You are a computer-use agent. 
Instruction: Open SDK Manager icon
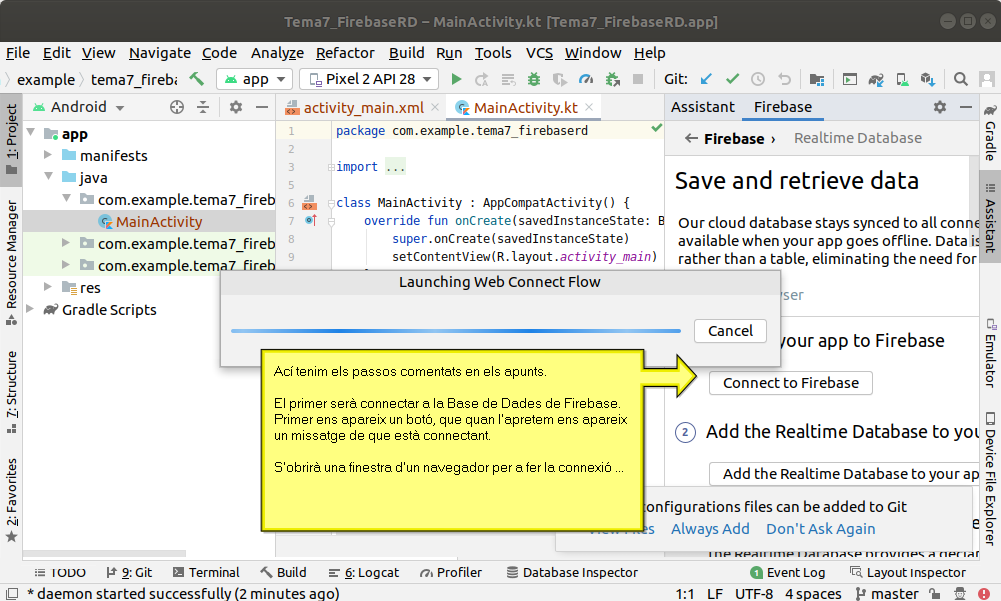(x=928, y=79)
